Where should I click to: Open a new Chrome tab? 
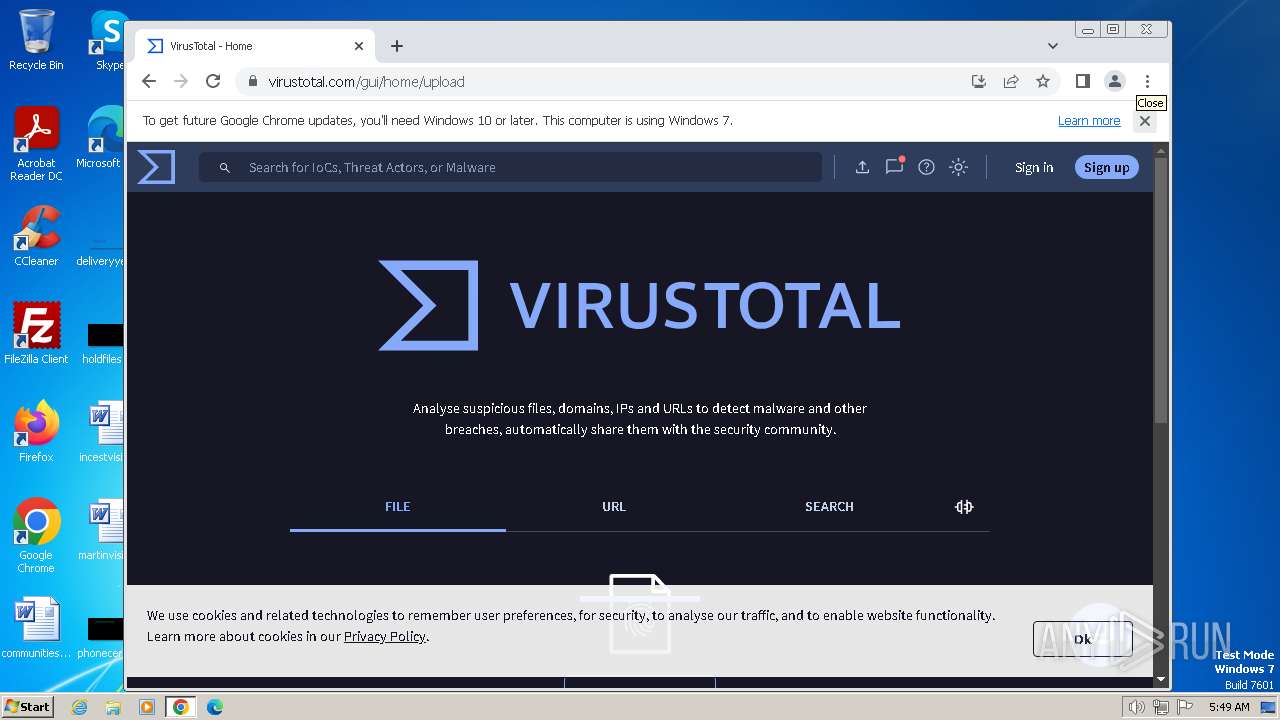(397, 46)
